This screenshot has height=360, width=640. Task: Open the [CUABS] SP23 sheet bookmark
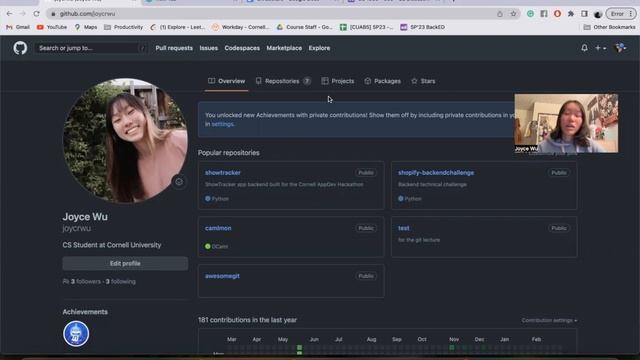367,27
